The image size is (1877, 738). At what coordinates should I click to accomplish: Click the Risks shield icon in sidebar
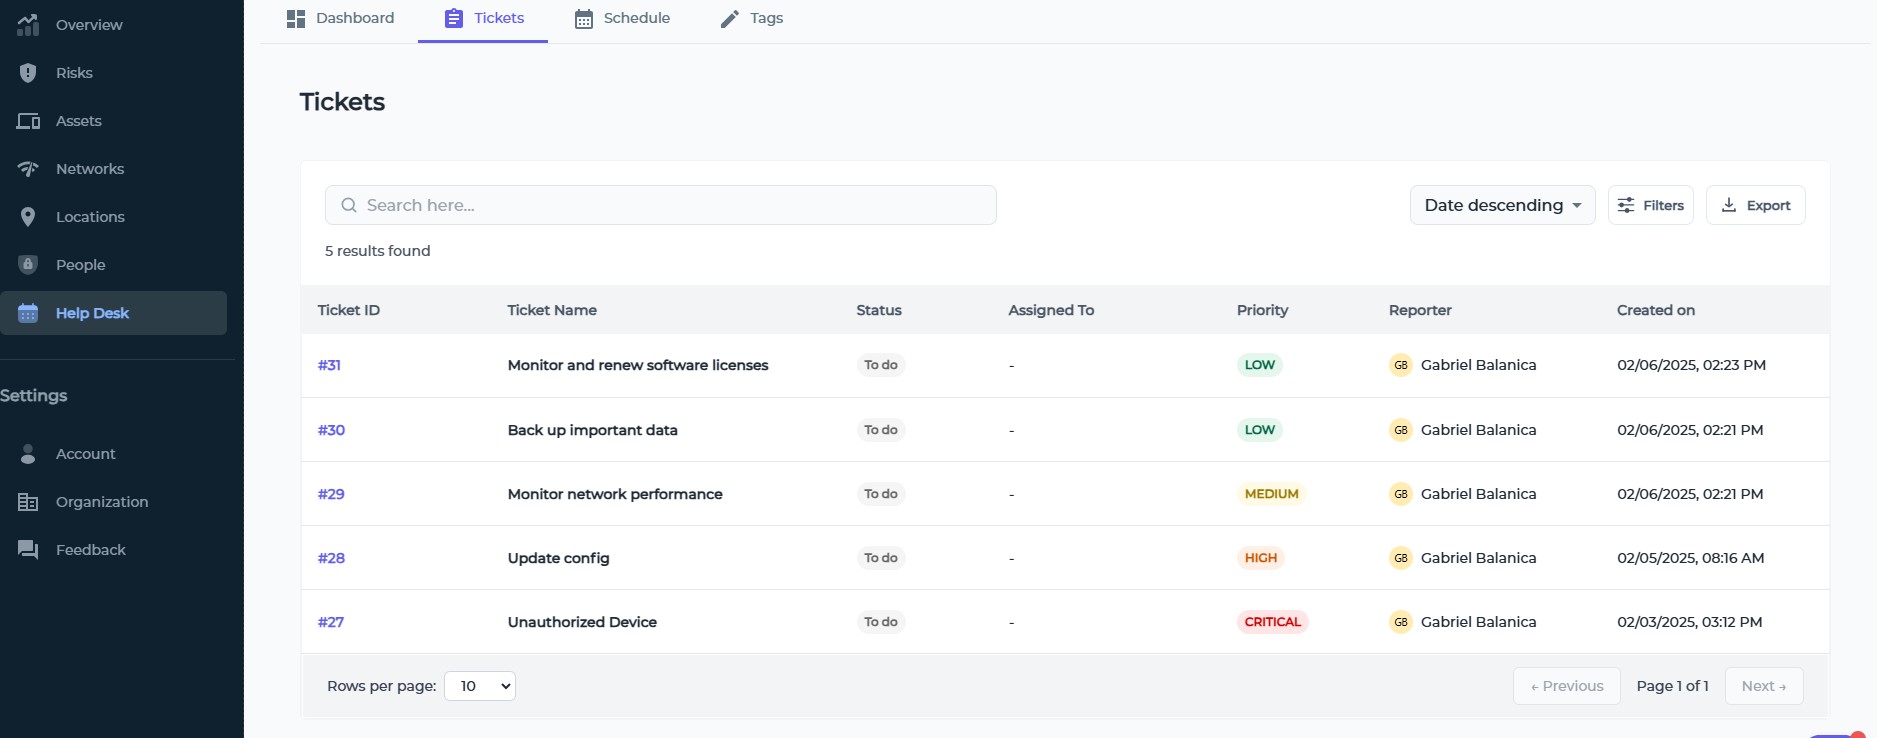[28, 73]
